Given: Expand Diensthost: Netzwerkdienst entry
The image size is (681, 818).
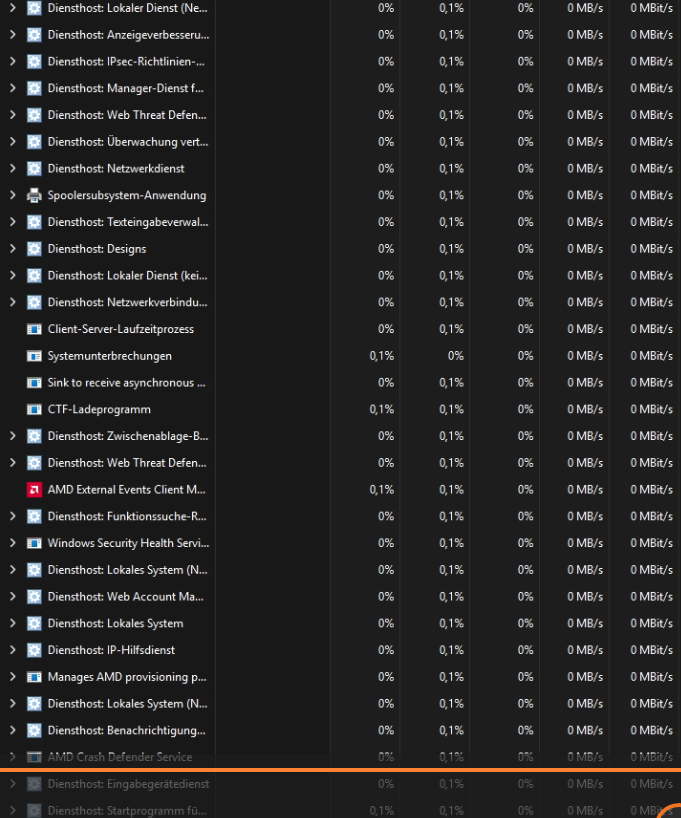Looking at the screenshot, I should click(x=13, y=169).
